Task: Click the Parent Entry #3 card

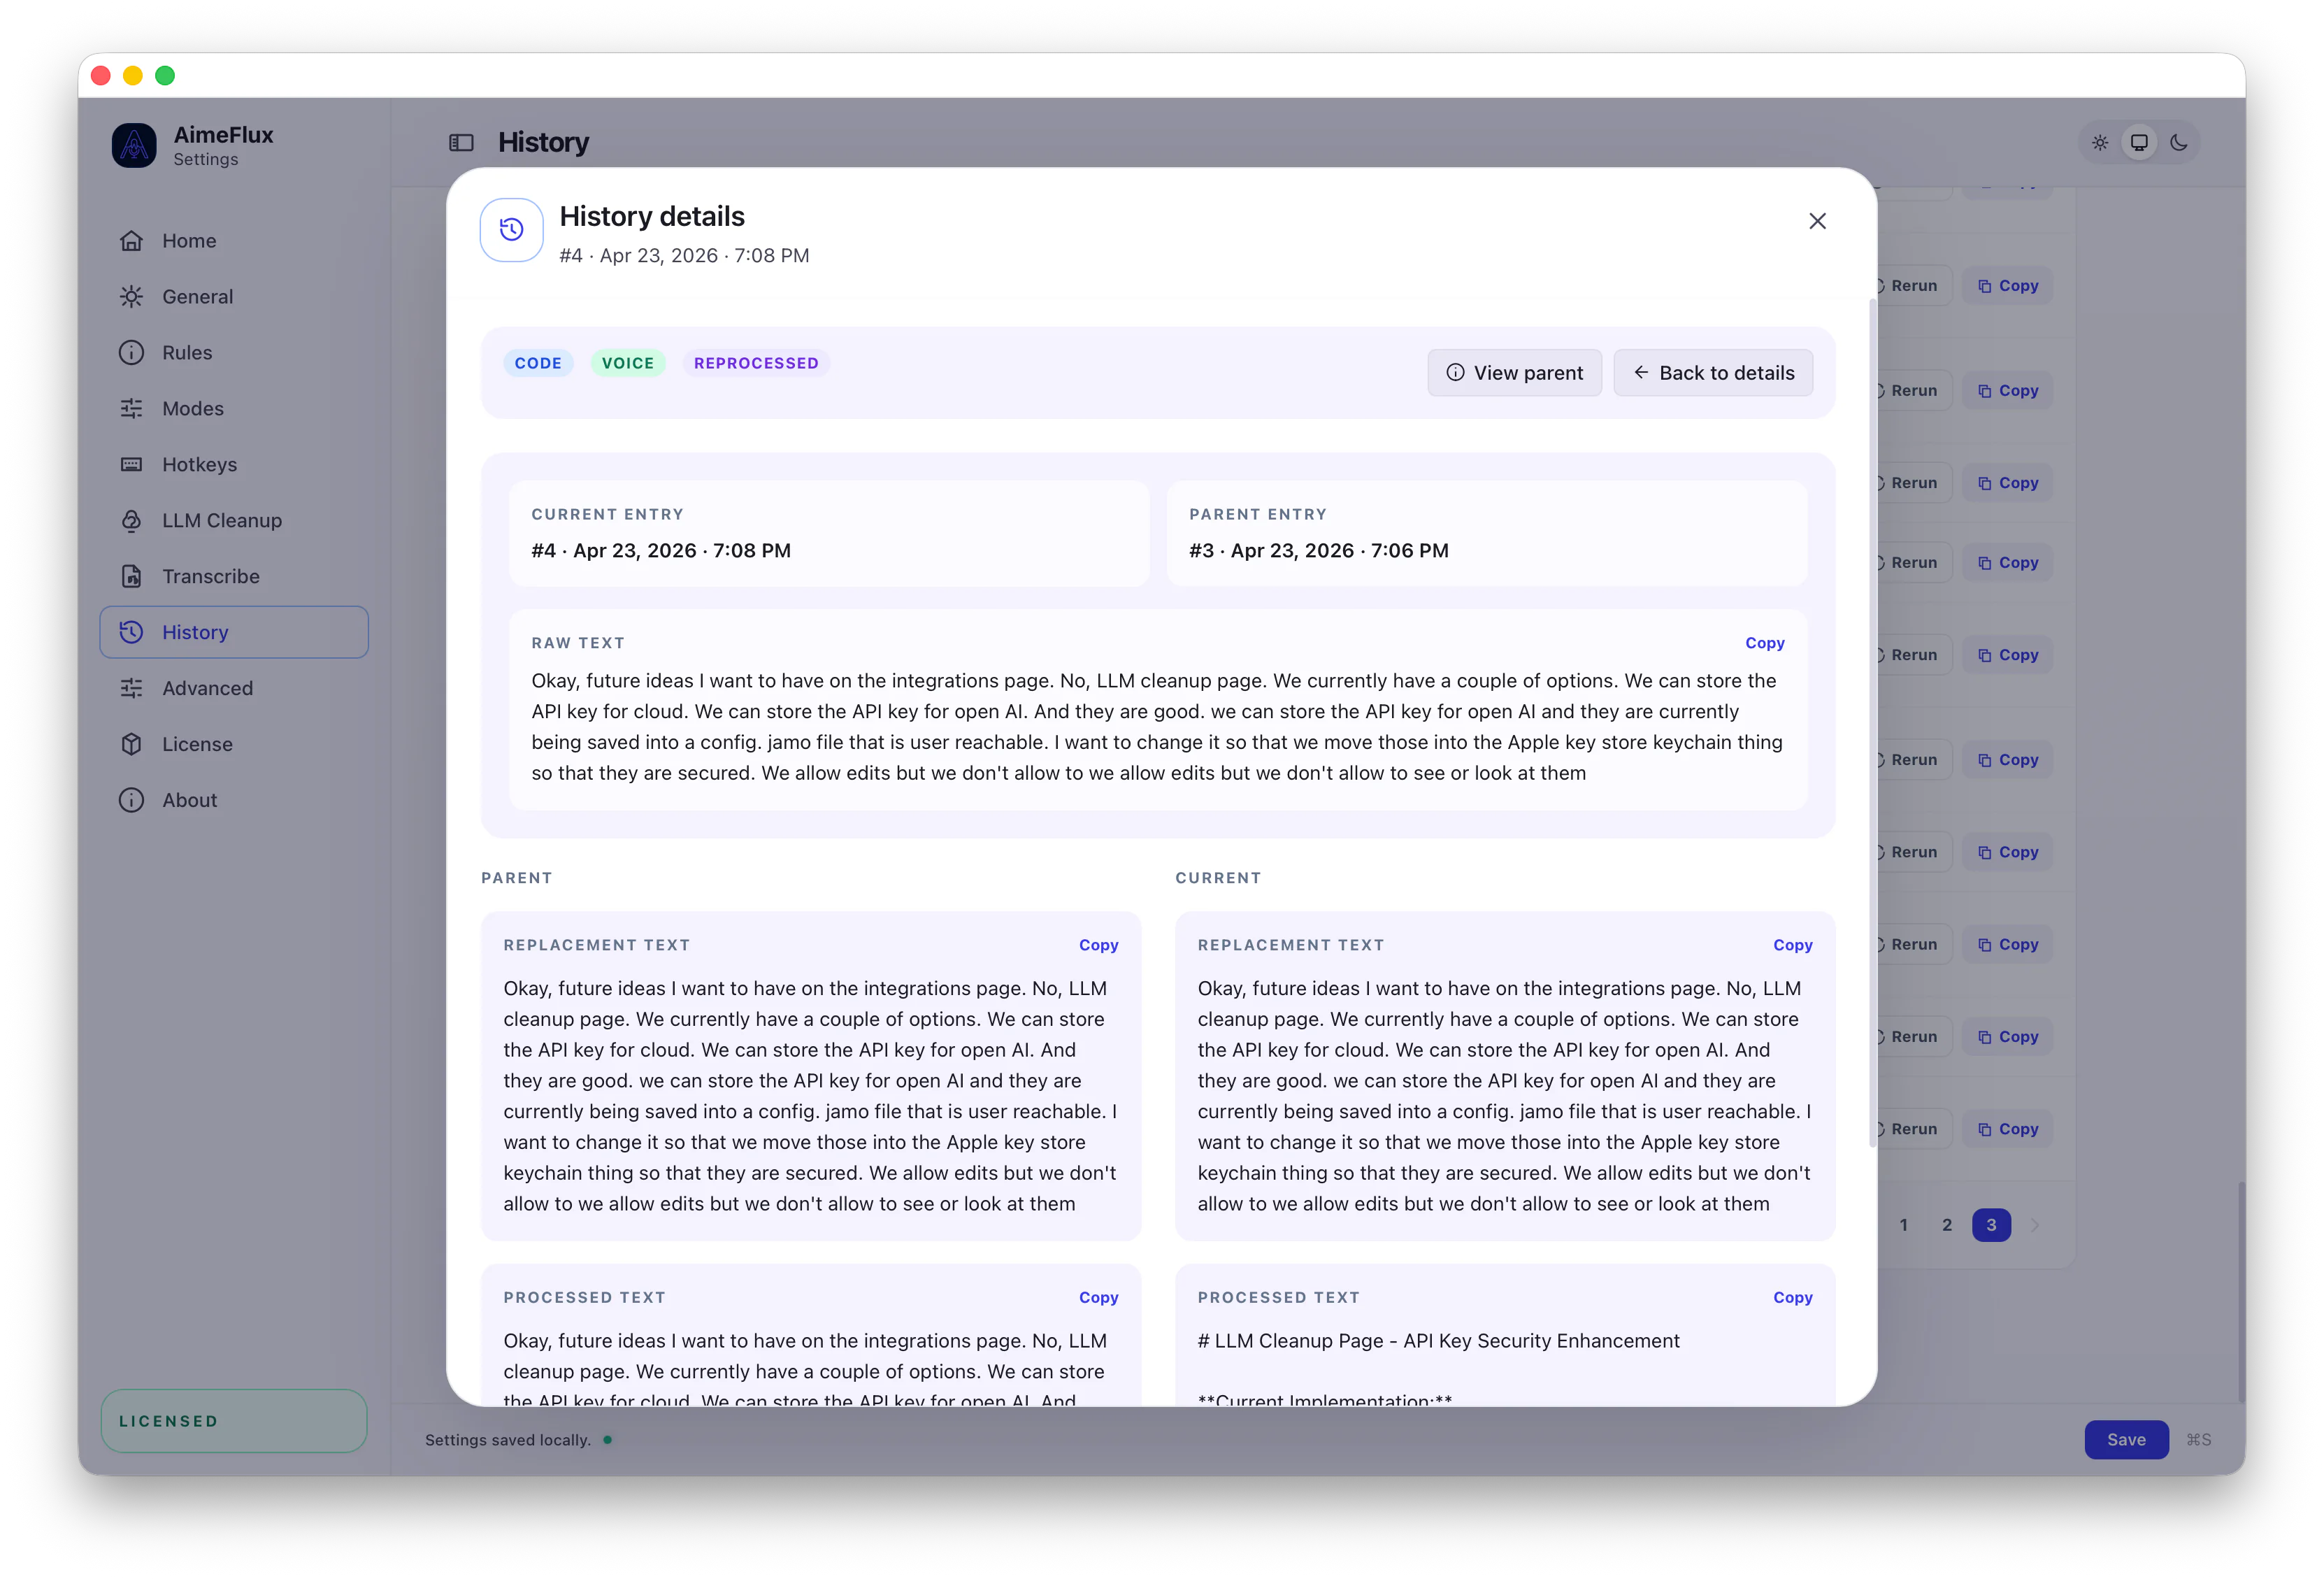Action: click(1487, 533)
